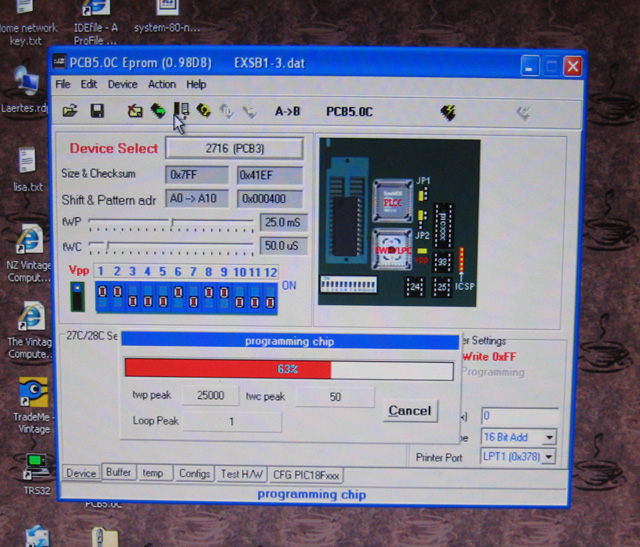Open lisa.txt desktop icon
This screenshot has width=640, height=547.
coord(27,169)
